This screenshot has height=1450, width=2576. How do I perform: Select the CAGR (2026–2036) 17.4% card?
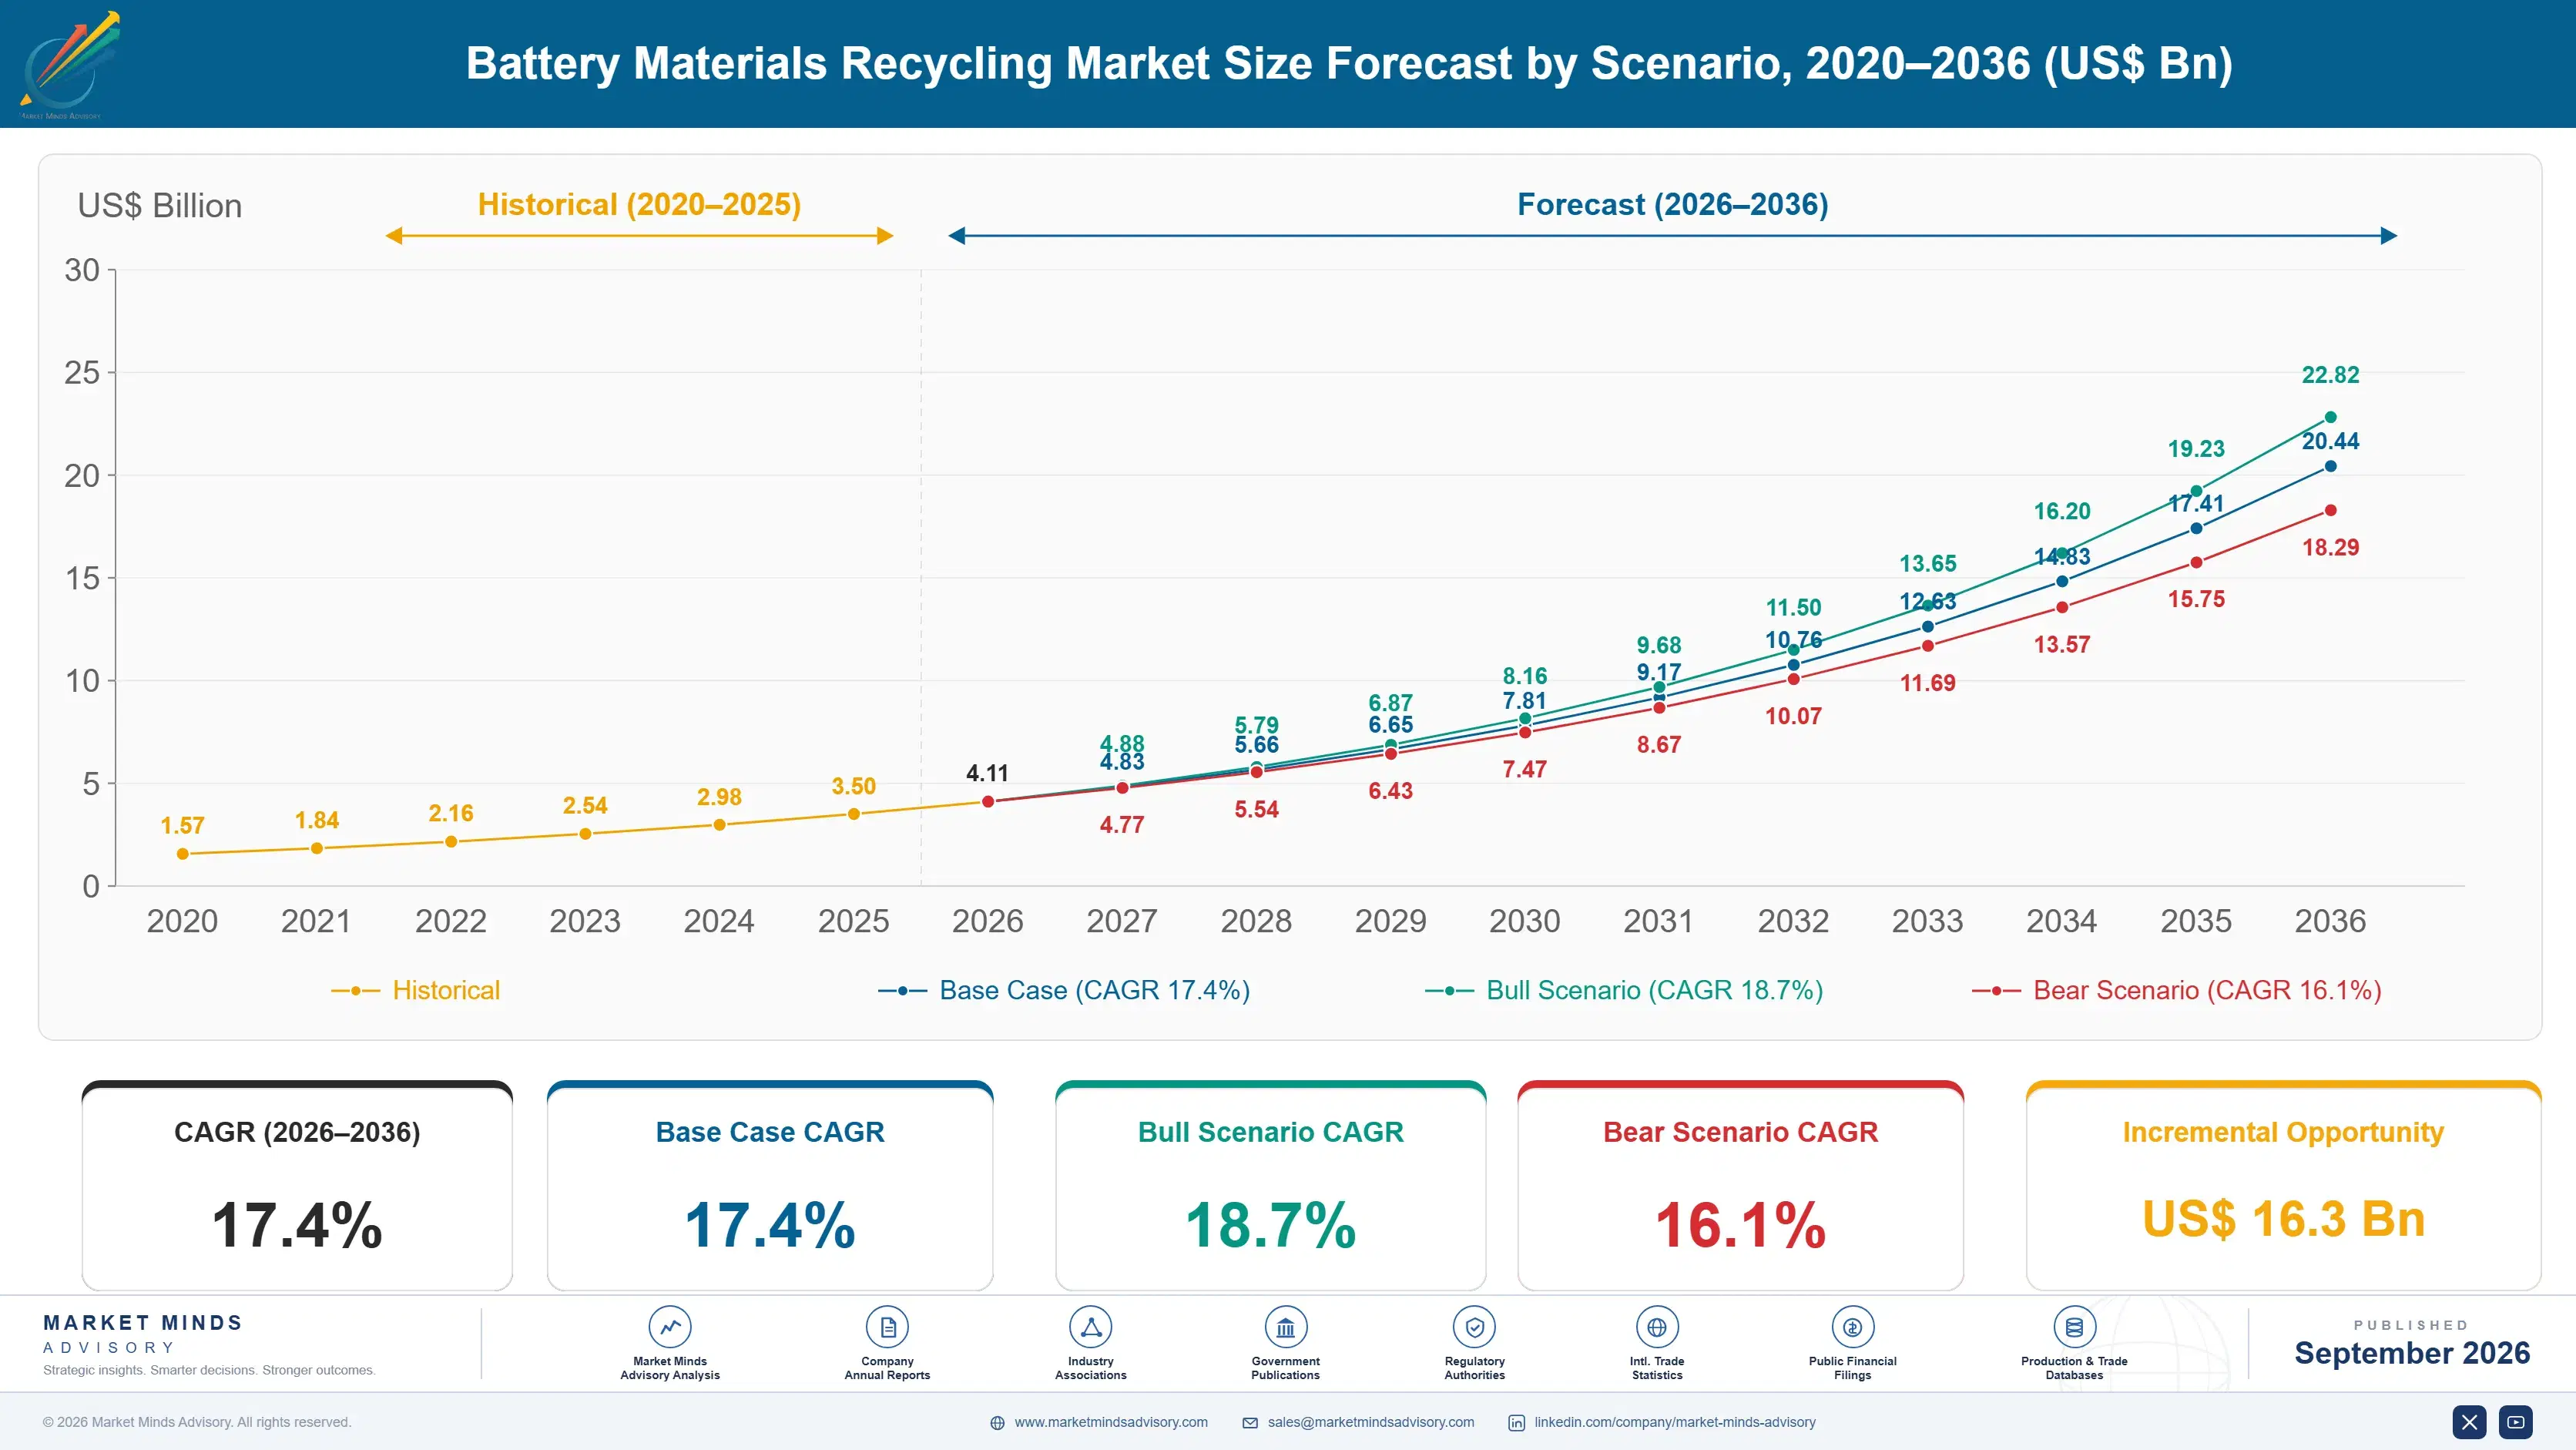pos(297,1186)
